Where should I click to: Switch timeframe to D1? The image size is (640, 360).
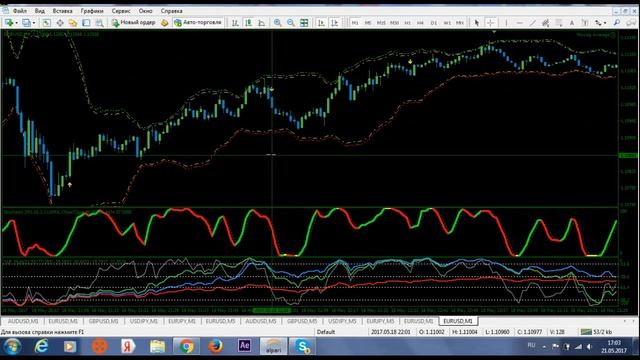pos(433,23)
